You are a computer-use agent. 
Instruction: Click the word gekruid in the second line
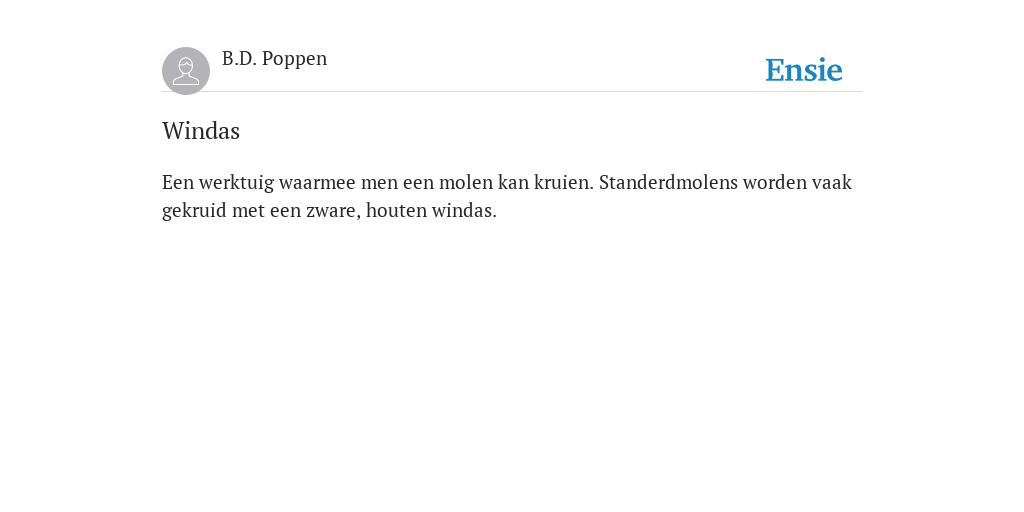(x=195, y=212)
